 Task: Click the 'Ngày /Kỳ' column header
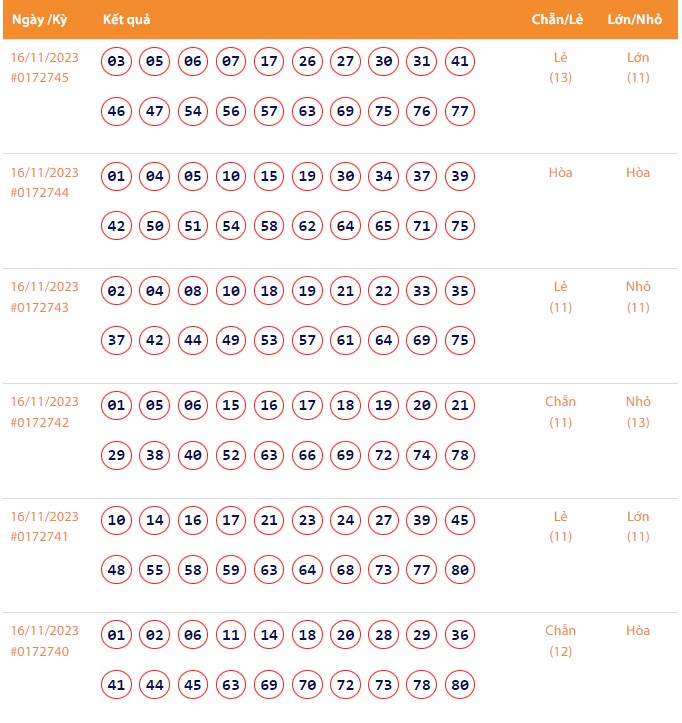point(39,20)
